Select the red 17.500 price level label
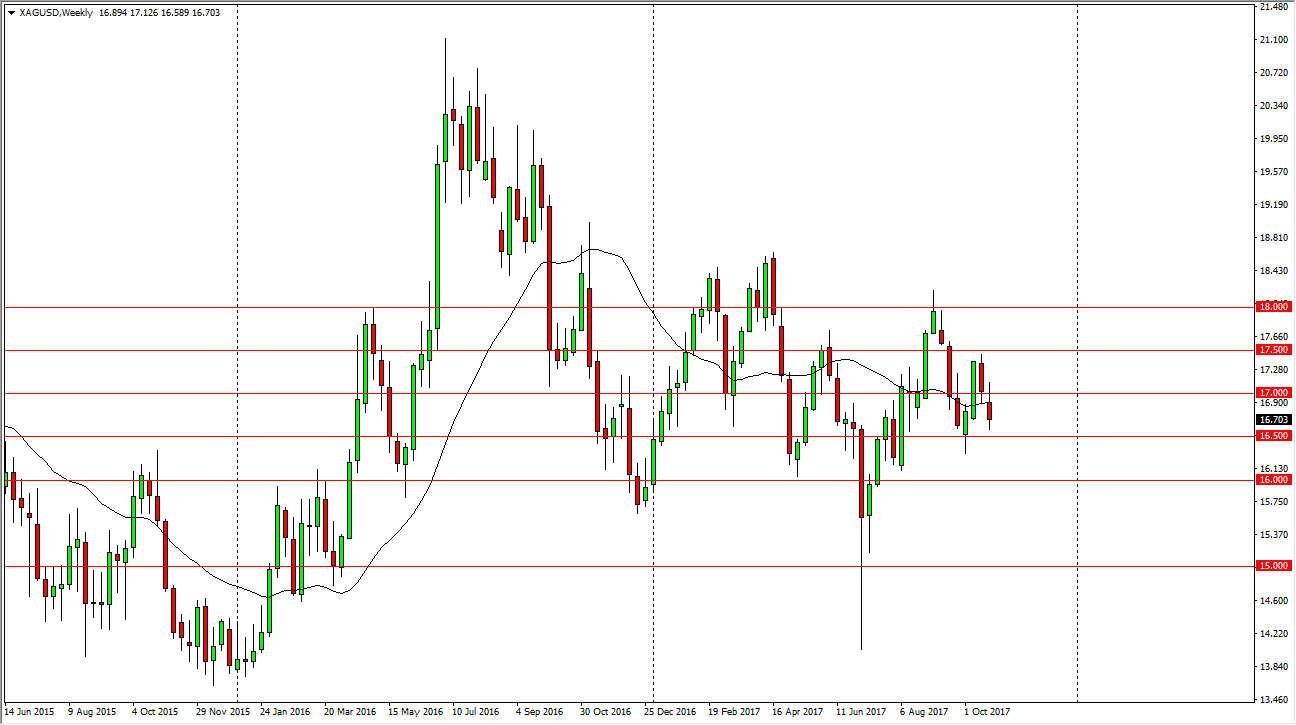1296x725 pixels. click(1273, 350)
